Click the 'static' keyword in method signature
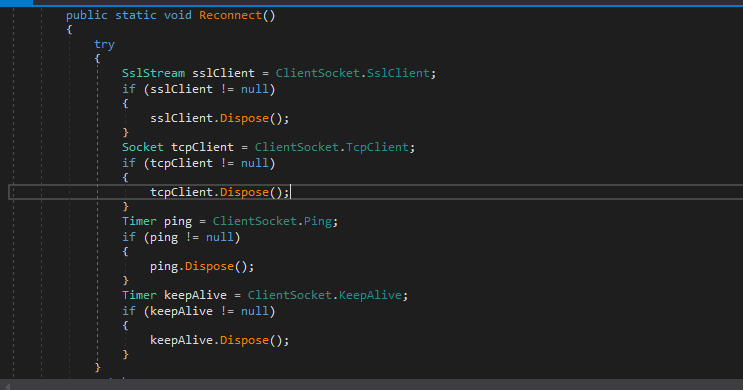The width and height of the screenshot is (743, 390). 136,15
